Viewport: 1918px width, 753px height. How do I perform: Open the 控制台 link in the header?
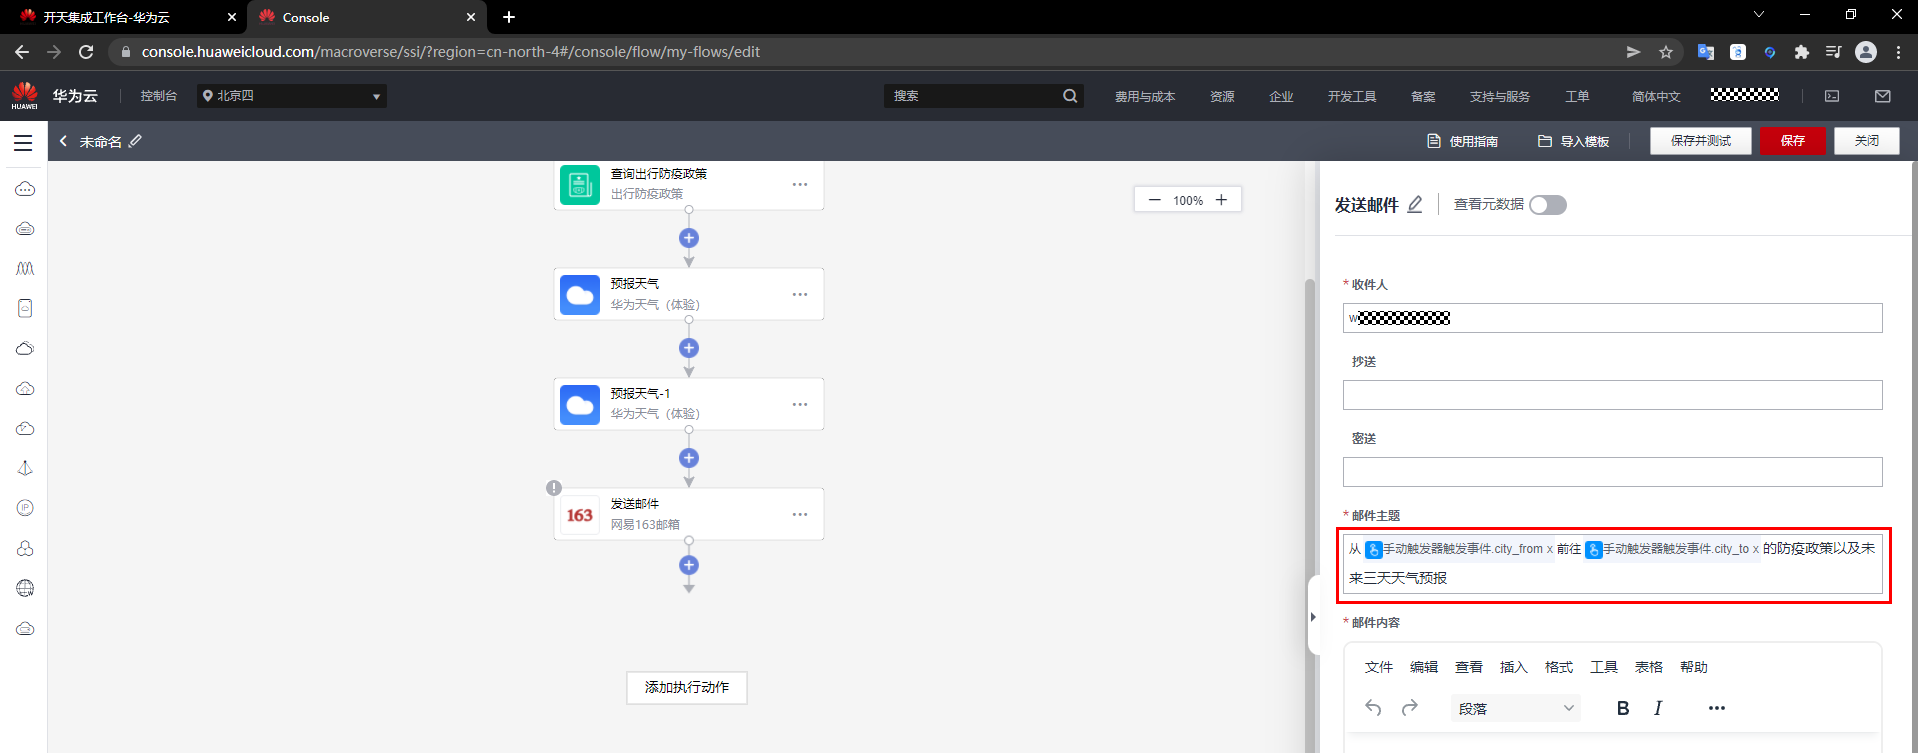[x=158, y=96]
